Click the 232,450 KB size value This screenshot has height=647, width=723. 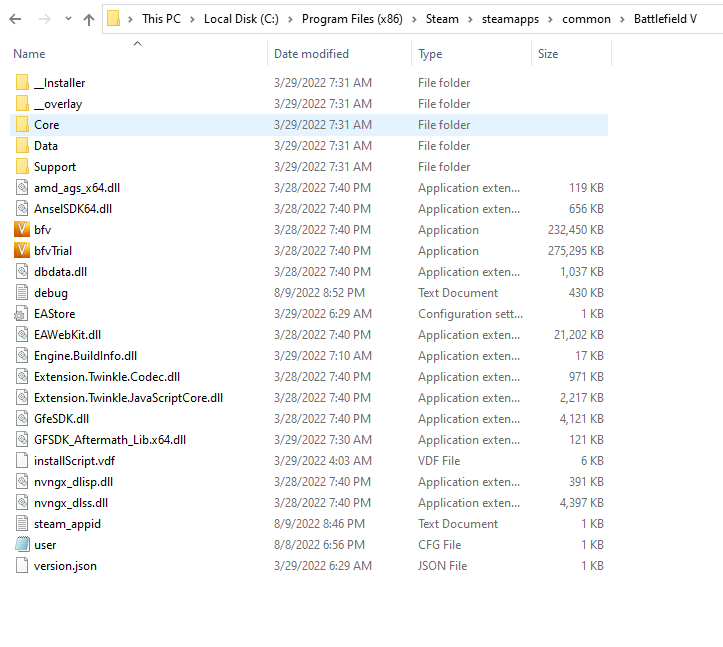point(575,230)
